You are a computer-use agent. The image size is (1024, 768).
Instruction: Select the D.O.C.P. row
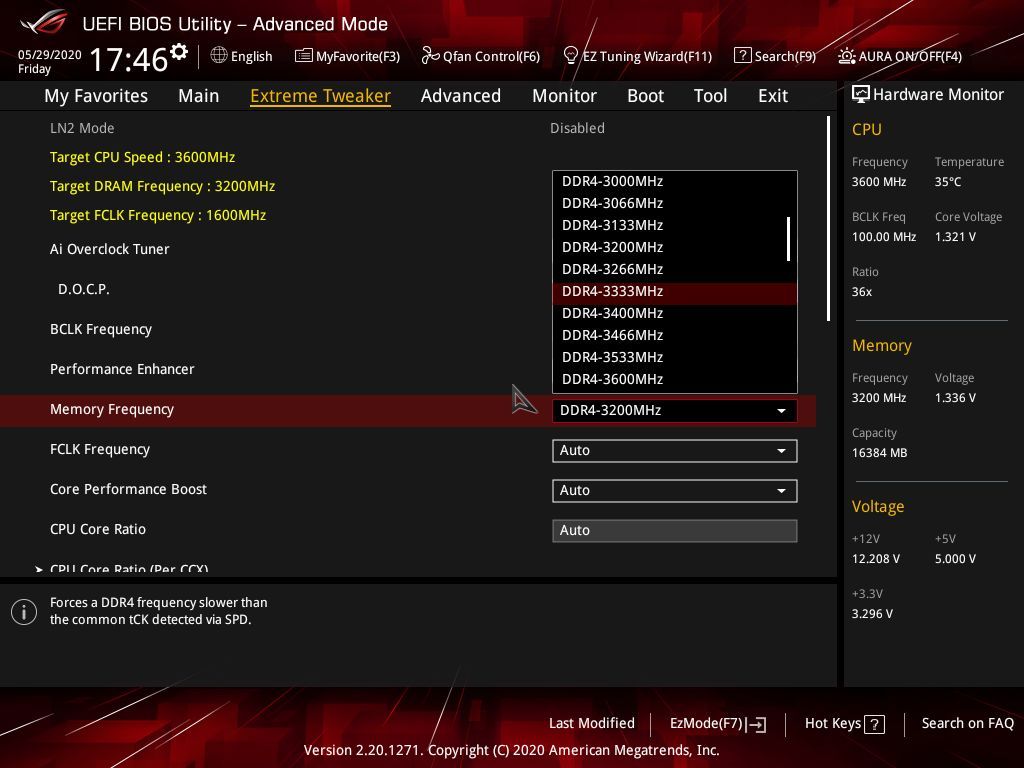(x=84, y=289)
